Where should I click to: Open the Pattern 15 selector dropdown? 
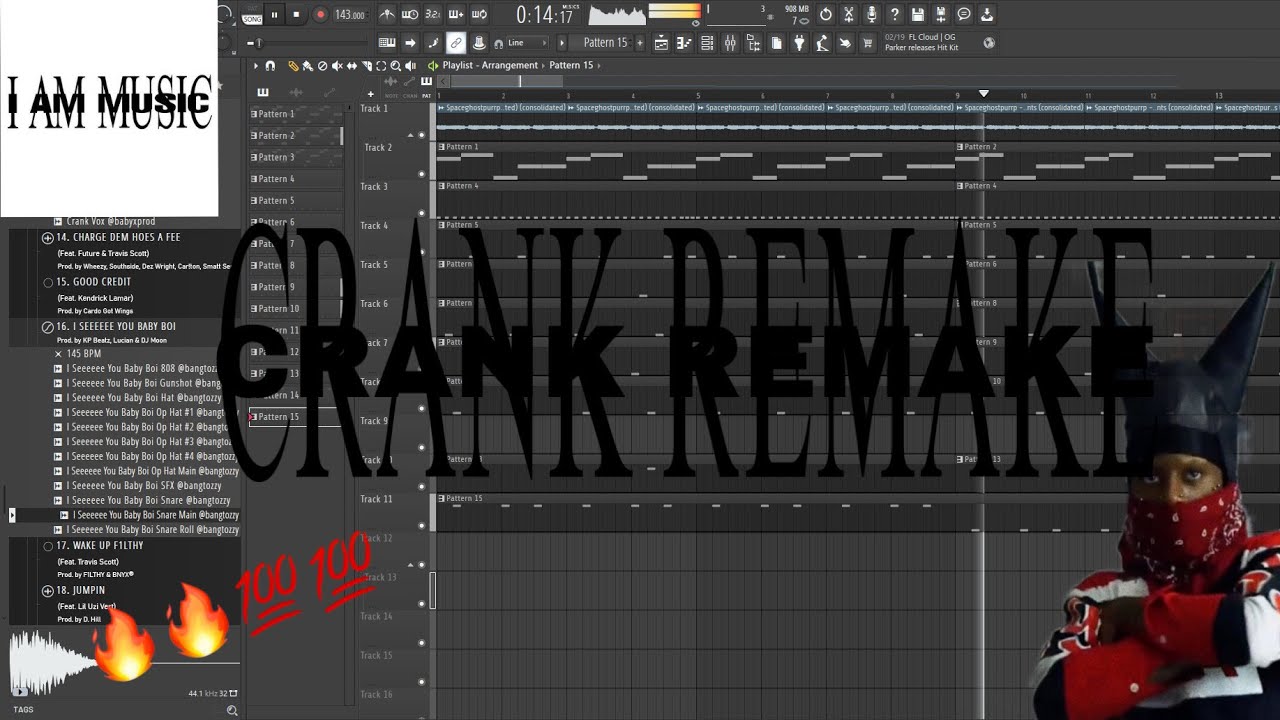click(x=606, y=43)
